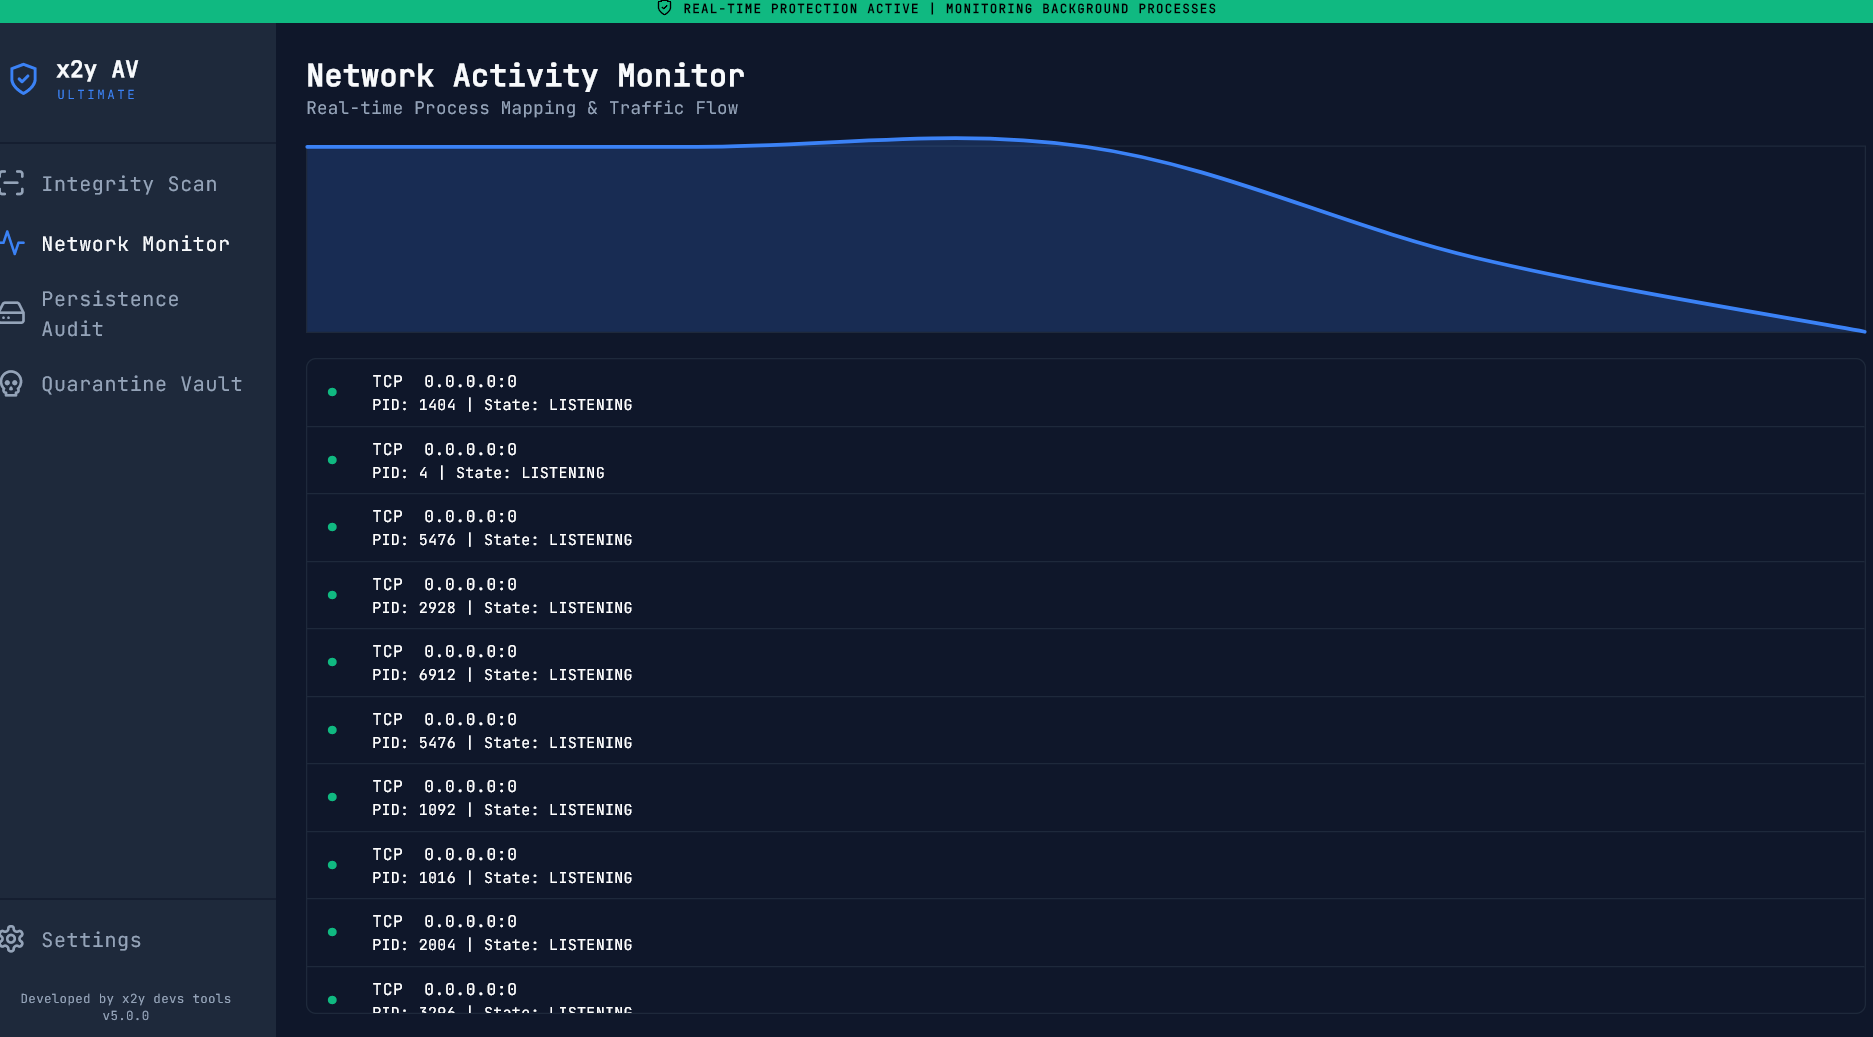Click the Quarantine Vault skull icon
The width and height of the screenshot is (1873, 1037).
[13, 384]
